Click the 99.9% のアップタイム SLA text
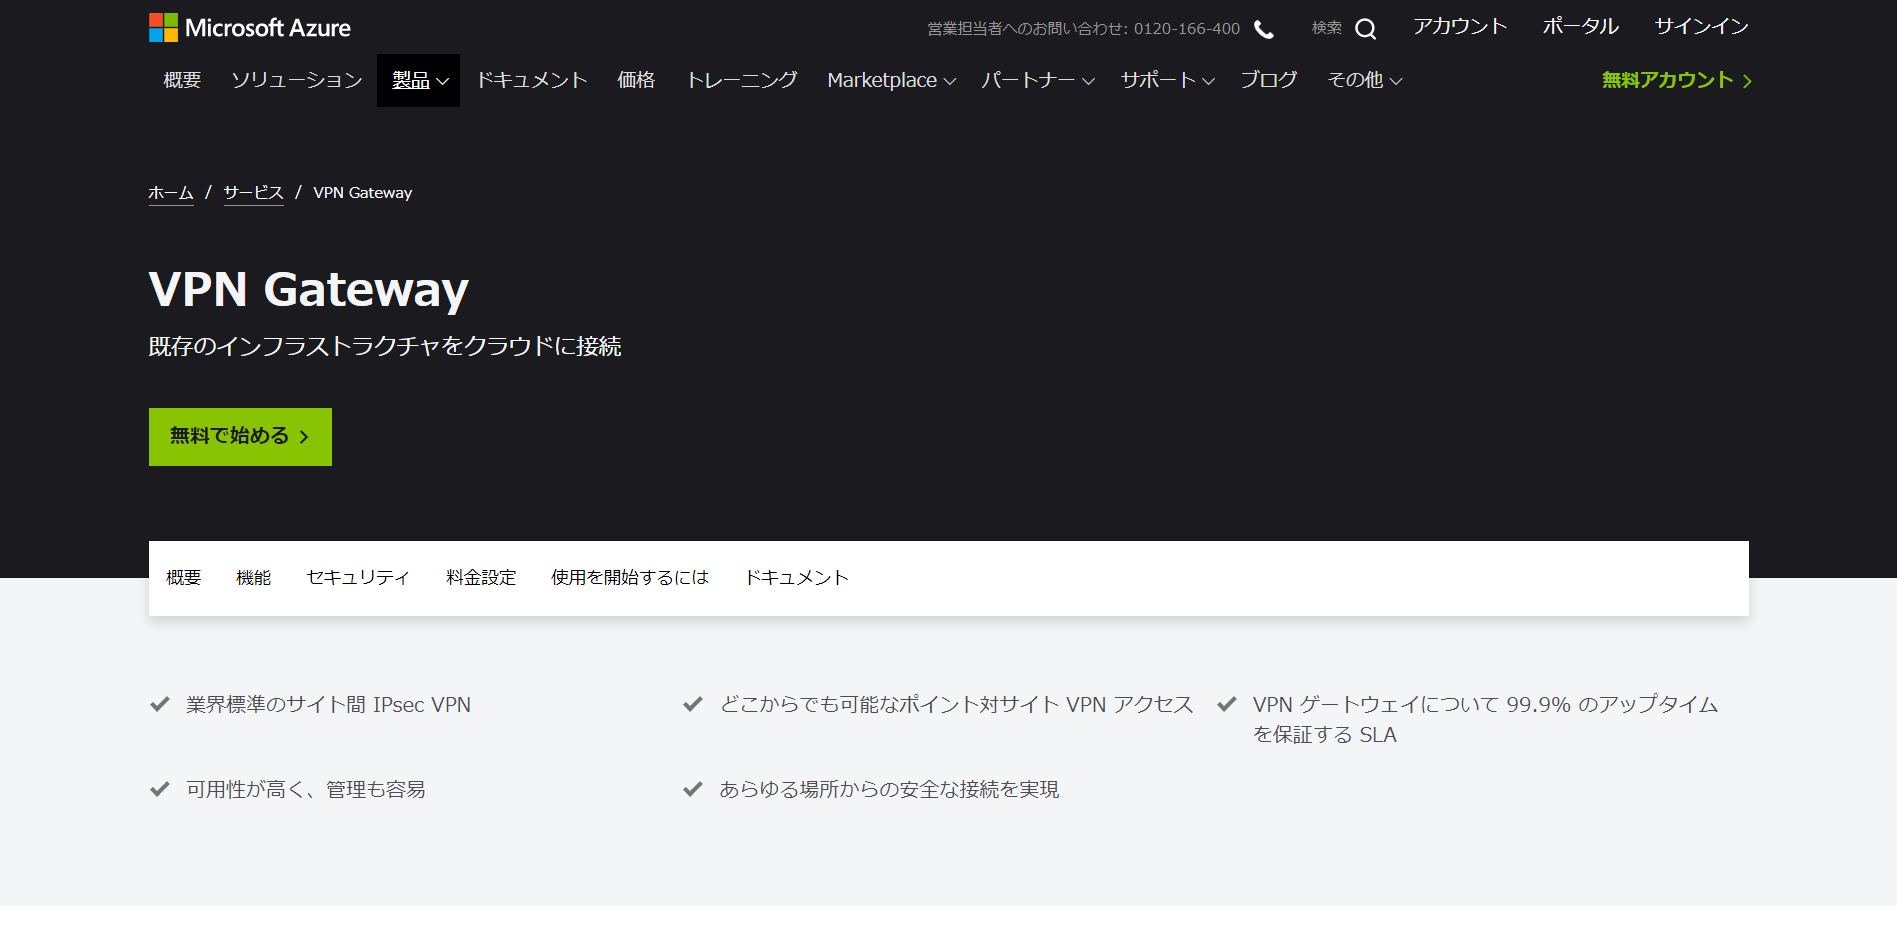The width and height of the screenshot is (1897, 938). [1485, 720]
